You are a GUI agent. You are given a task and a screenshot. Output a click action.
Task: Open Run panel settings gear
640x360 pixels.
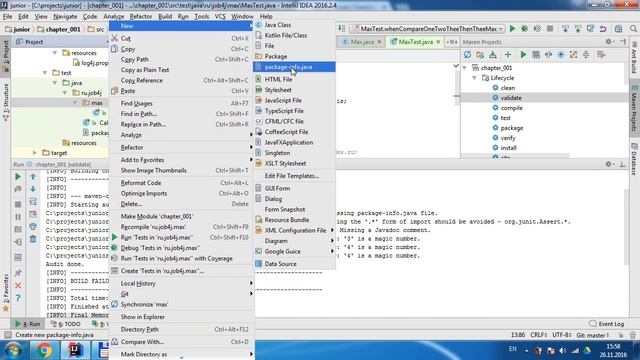[x=609, y=164]
